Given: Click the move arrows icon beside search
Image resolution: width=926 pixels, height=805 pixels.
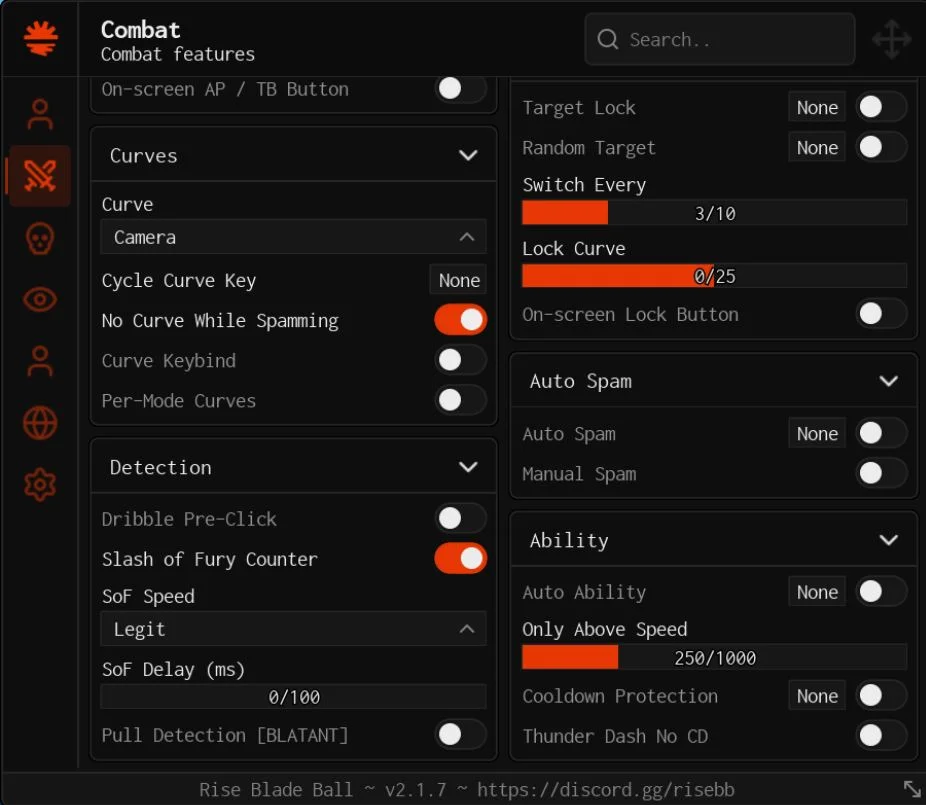Looking at the screenshot, I should (x=892, y=40).
